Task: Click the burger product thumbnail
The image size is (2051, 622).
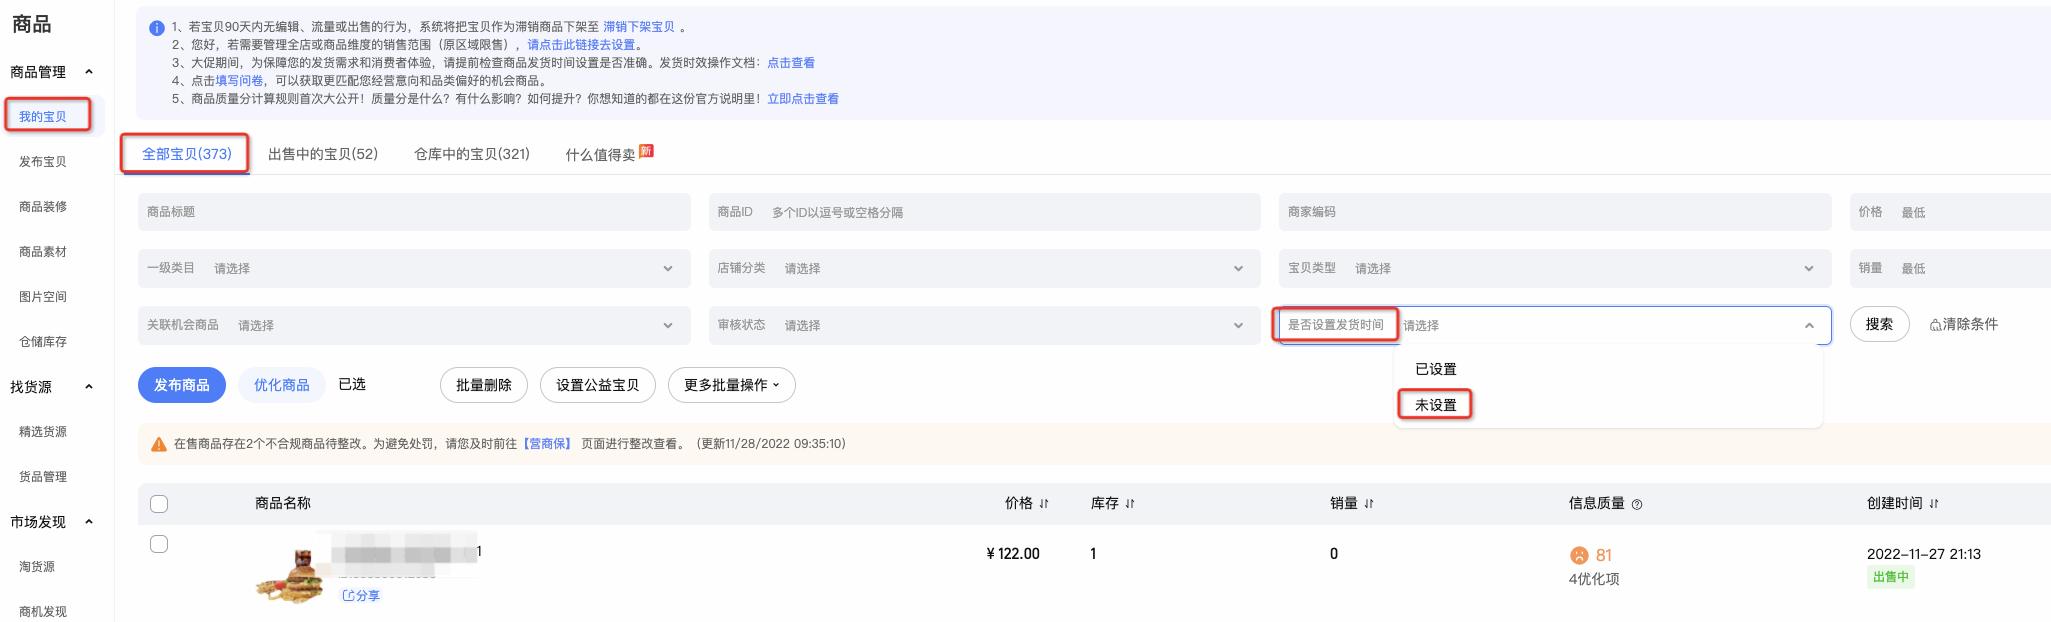Action: 291,577
